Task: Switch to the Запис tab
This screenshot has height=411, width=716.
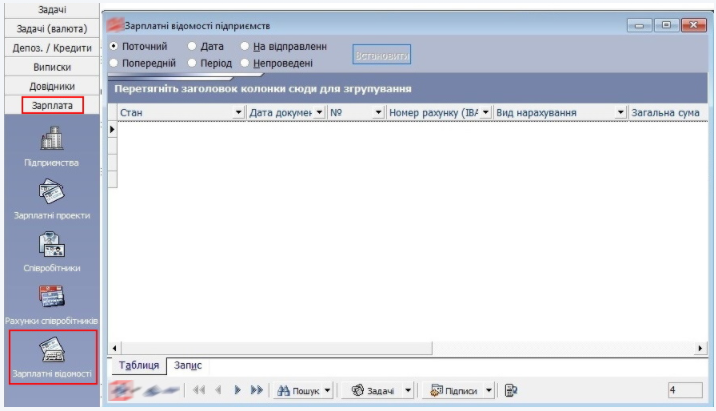Action: click(x=188, y=365)
